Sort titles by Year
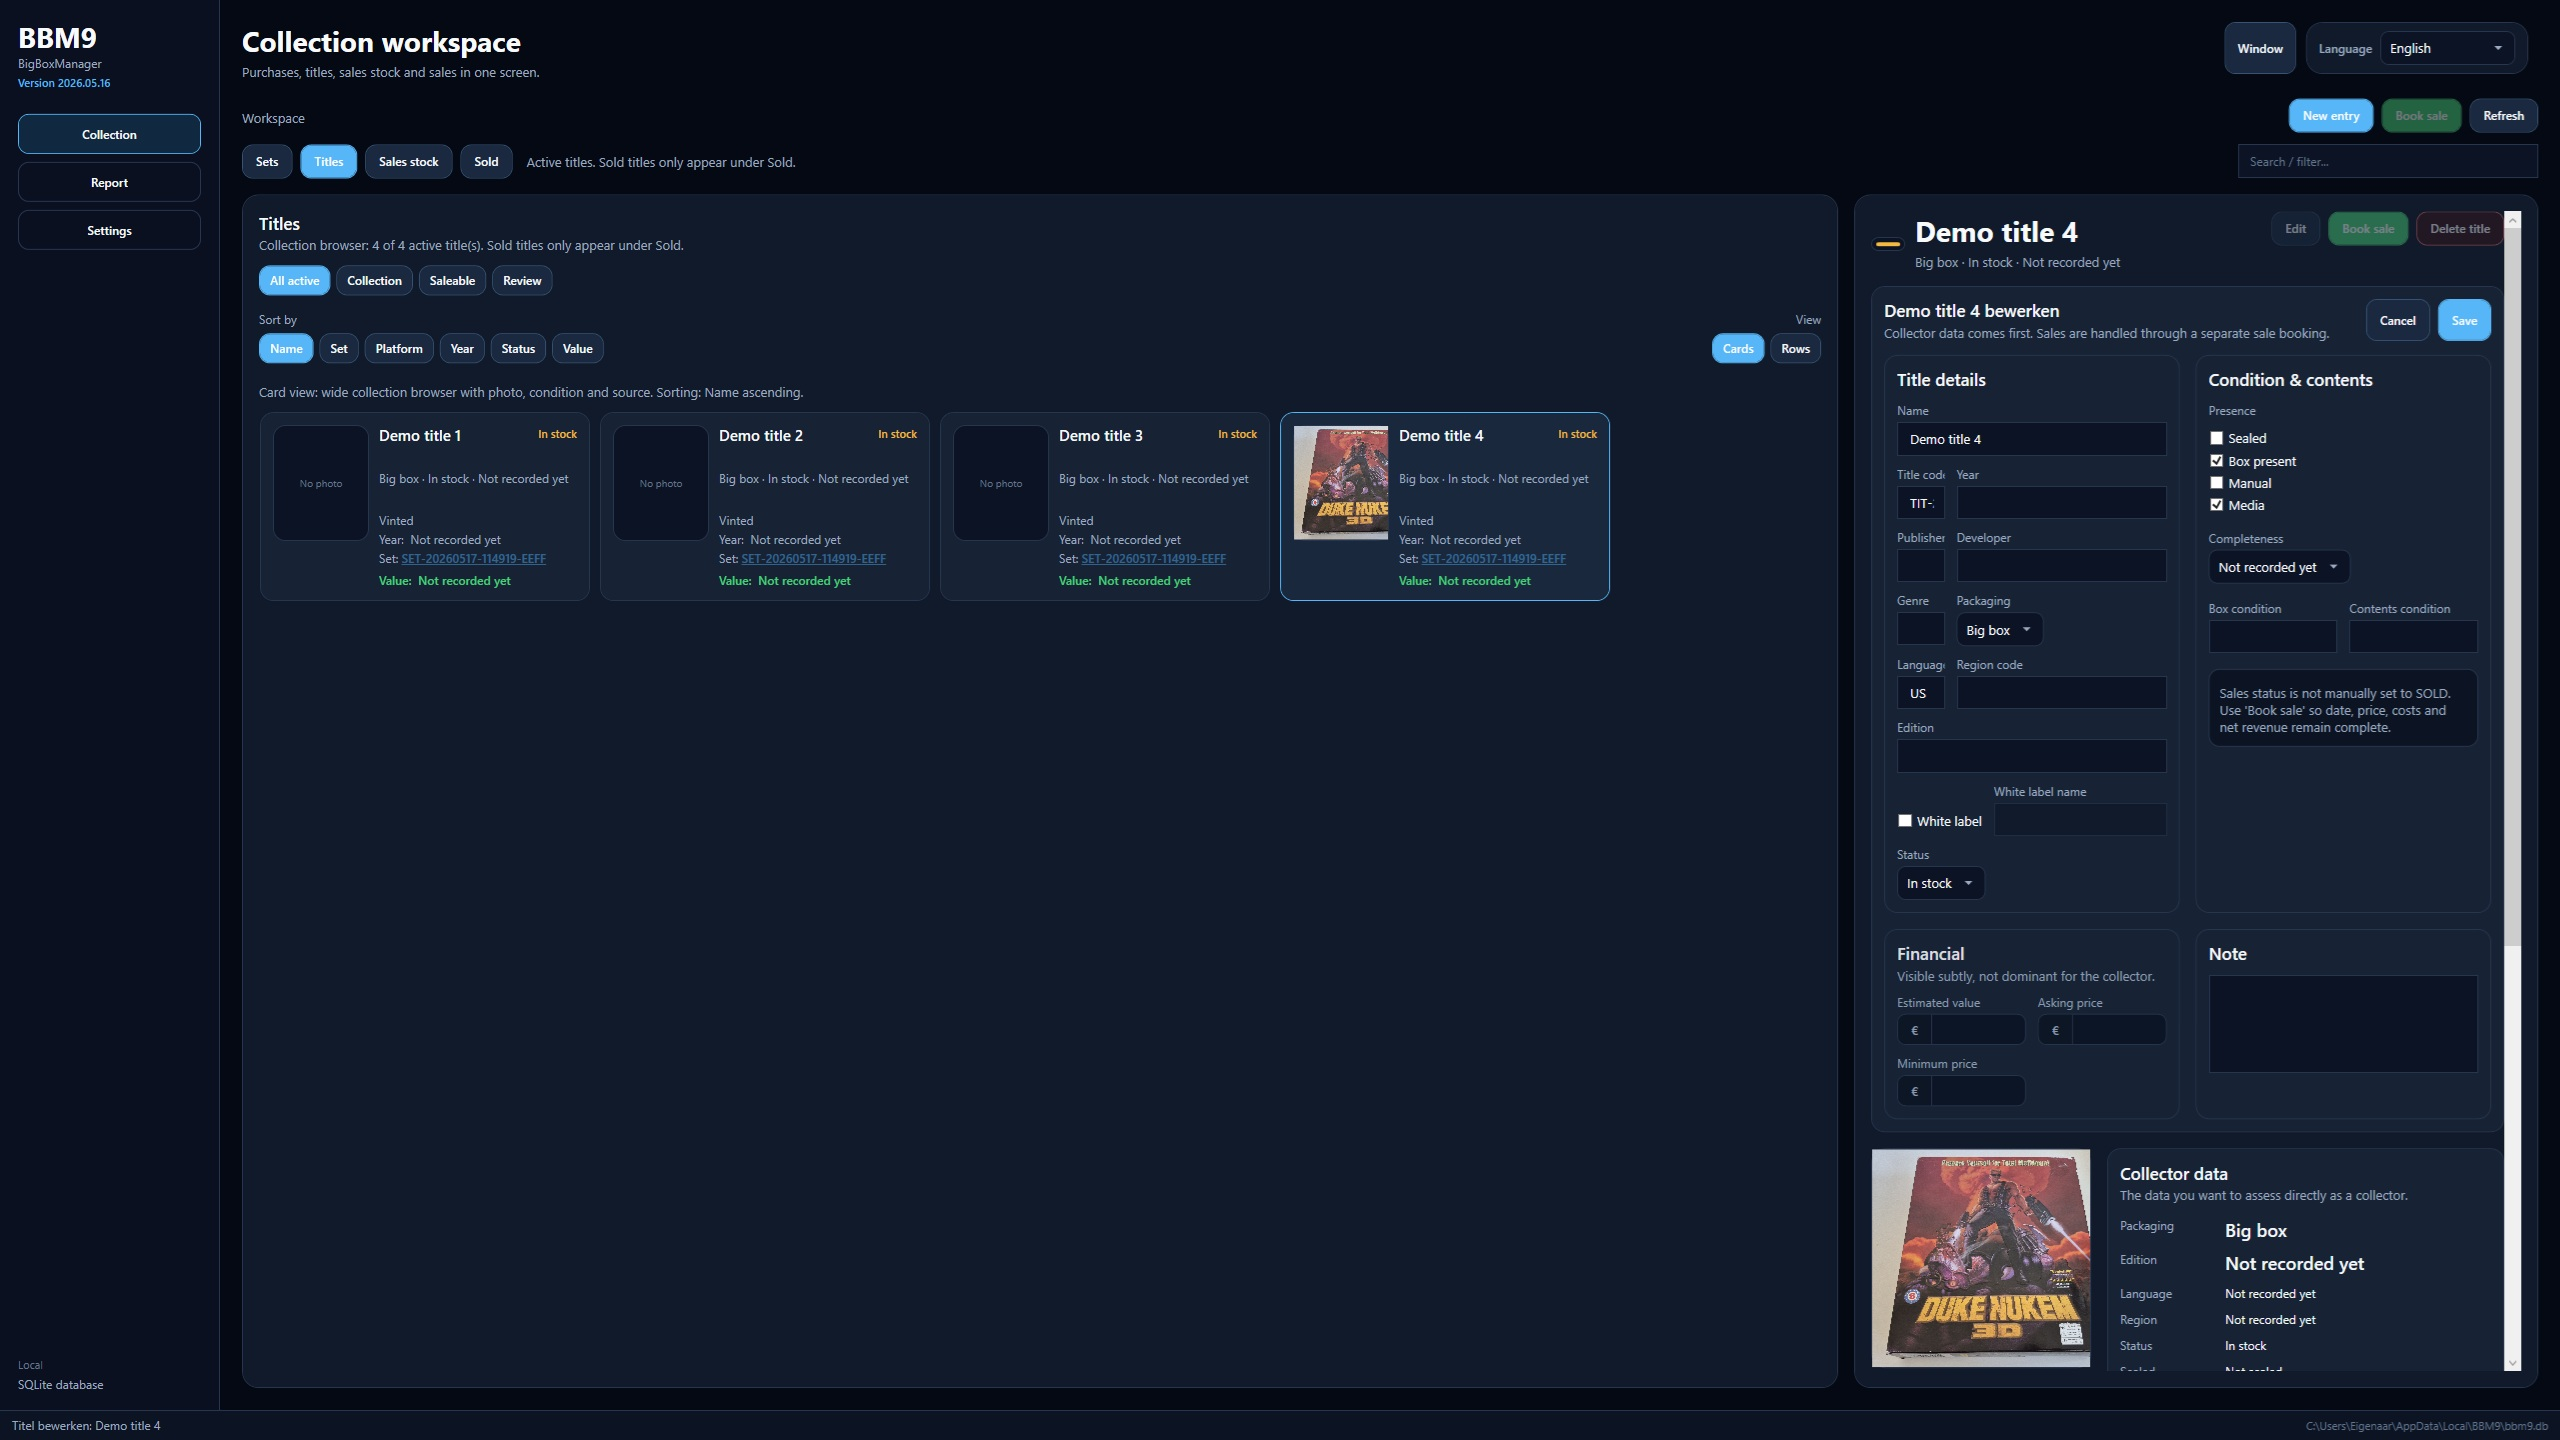Image resolution: width=2560 pixels, height=1440 pixels. (x=462, y=349)
